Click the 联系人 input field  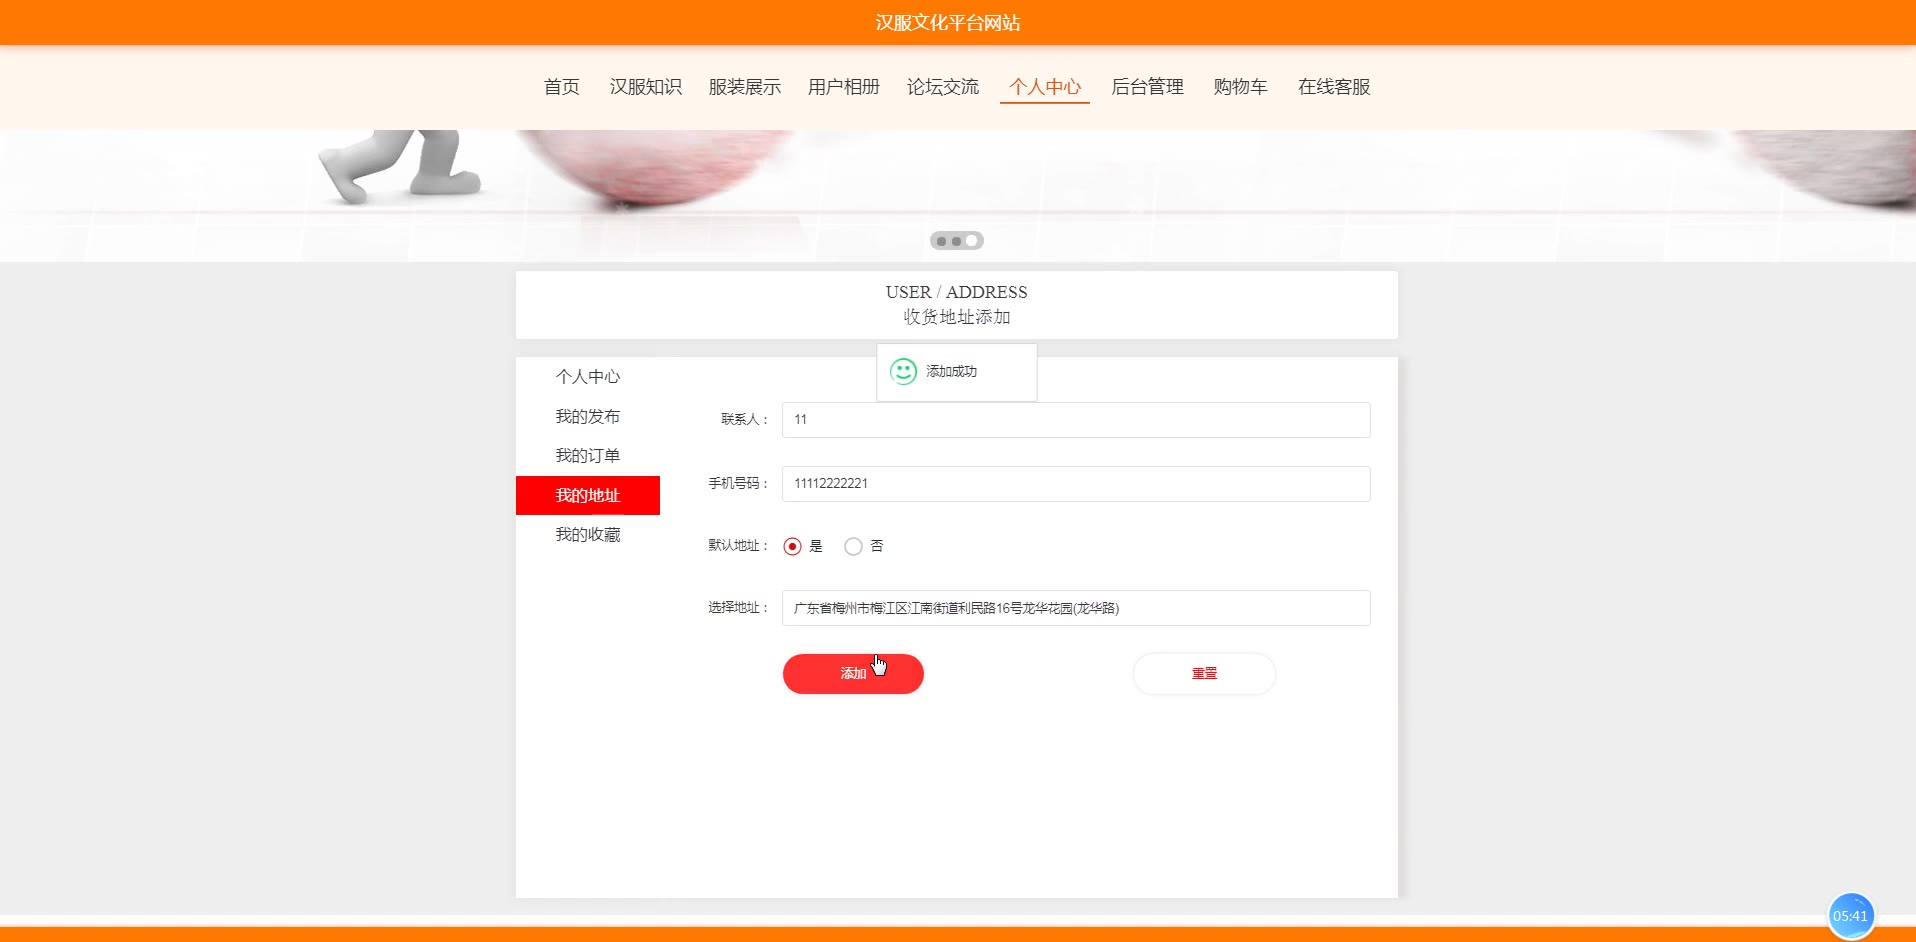(1076, 420)
